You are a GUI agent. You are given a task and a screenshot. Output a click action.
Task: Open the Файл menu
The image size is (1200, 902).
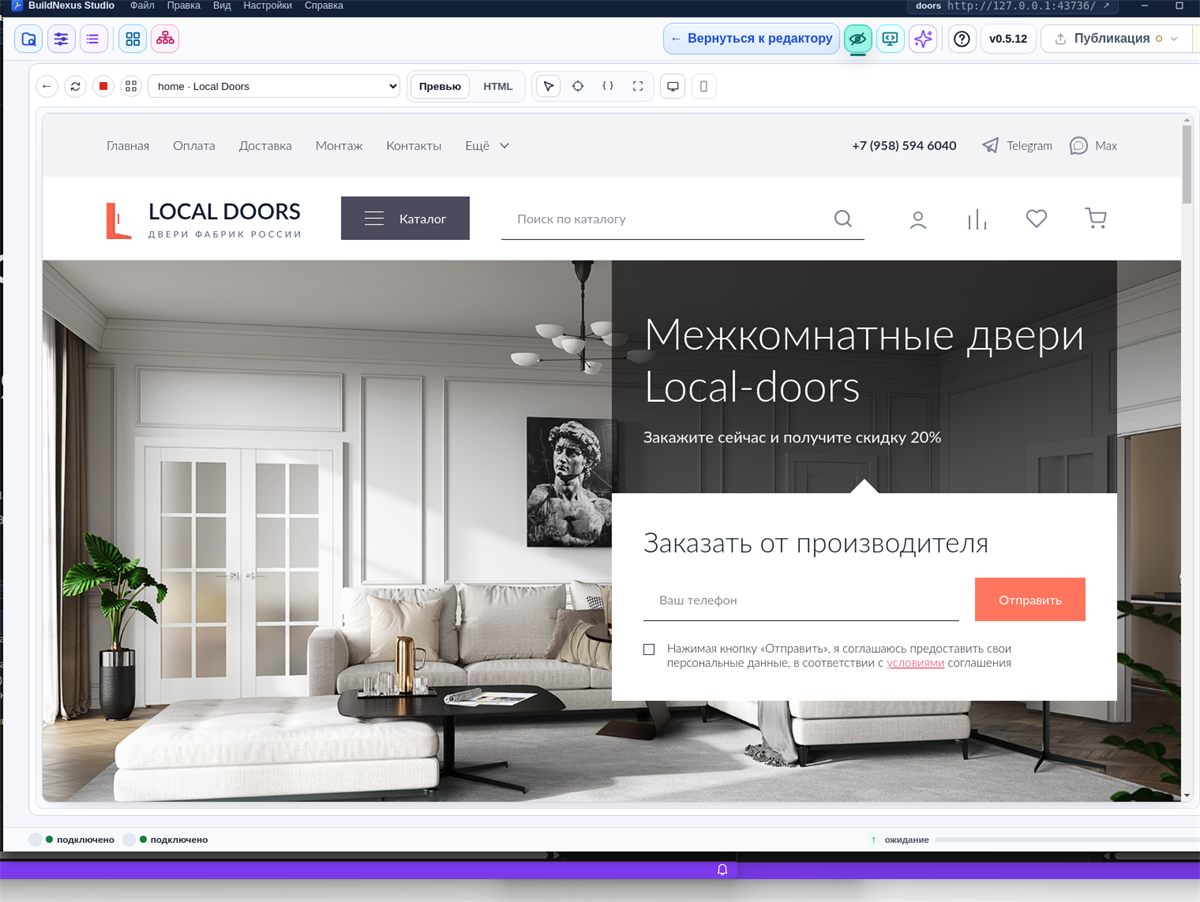tap(142, 6)
